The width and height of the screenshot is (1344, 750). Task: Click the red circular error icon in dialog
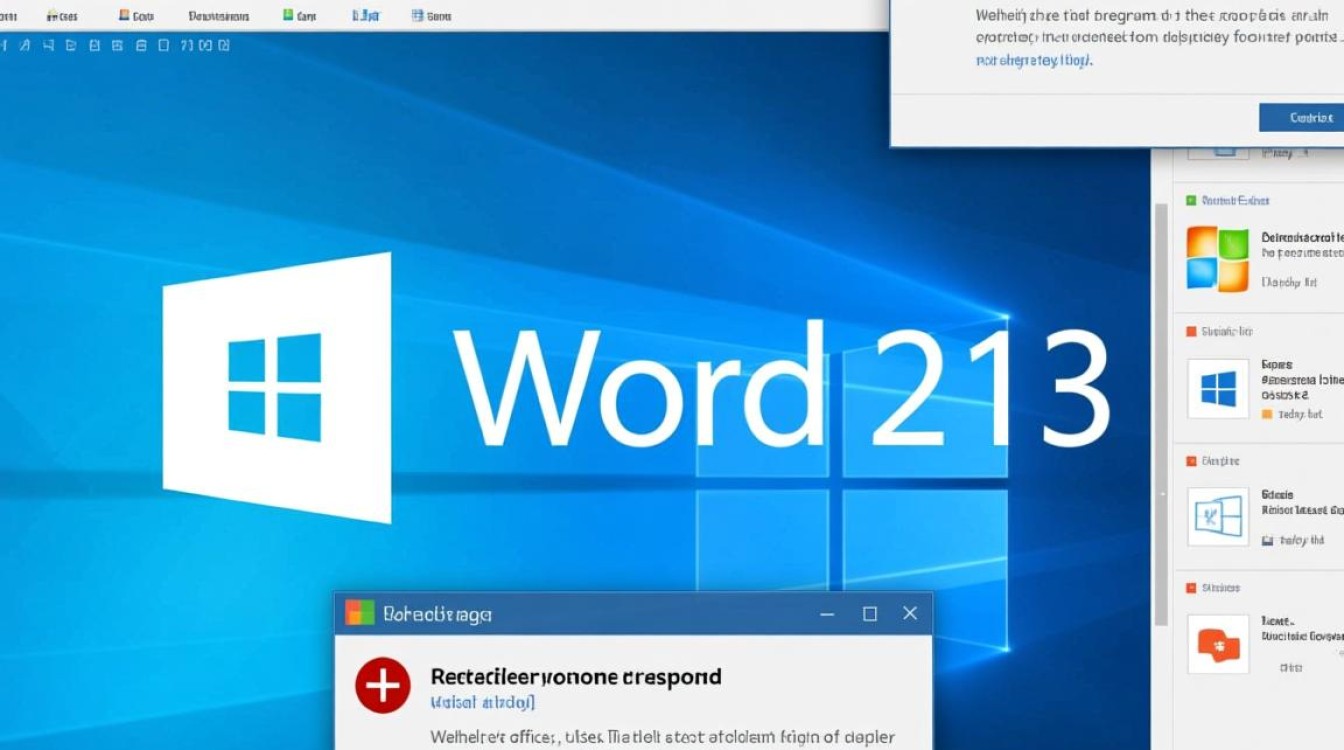point(382,686)
